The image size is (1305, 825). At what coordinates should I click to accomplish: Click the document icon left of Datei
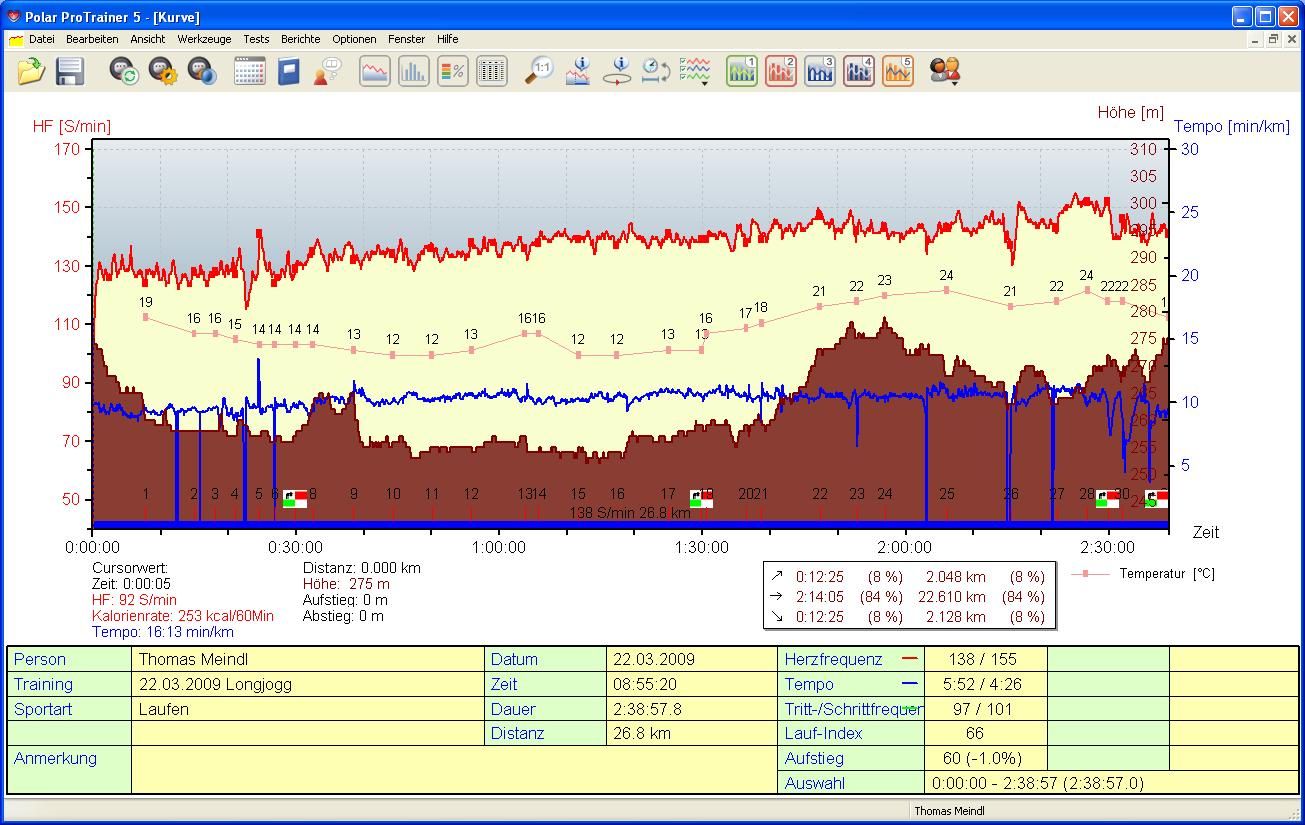point(16,40)
